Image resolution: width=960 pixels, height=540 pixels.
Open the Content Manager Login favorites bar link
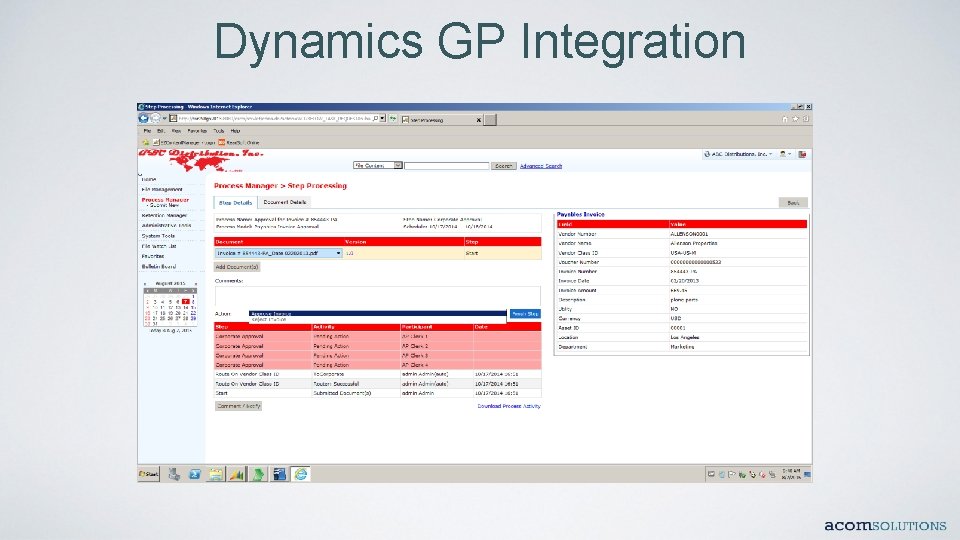(x=183, y=142)
